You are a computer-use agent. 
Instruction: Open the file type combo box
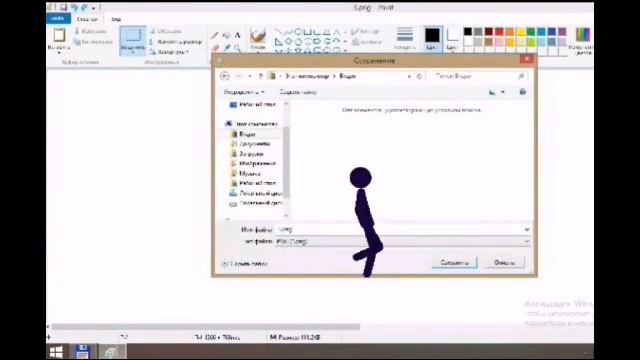coord(403,242)
